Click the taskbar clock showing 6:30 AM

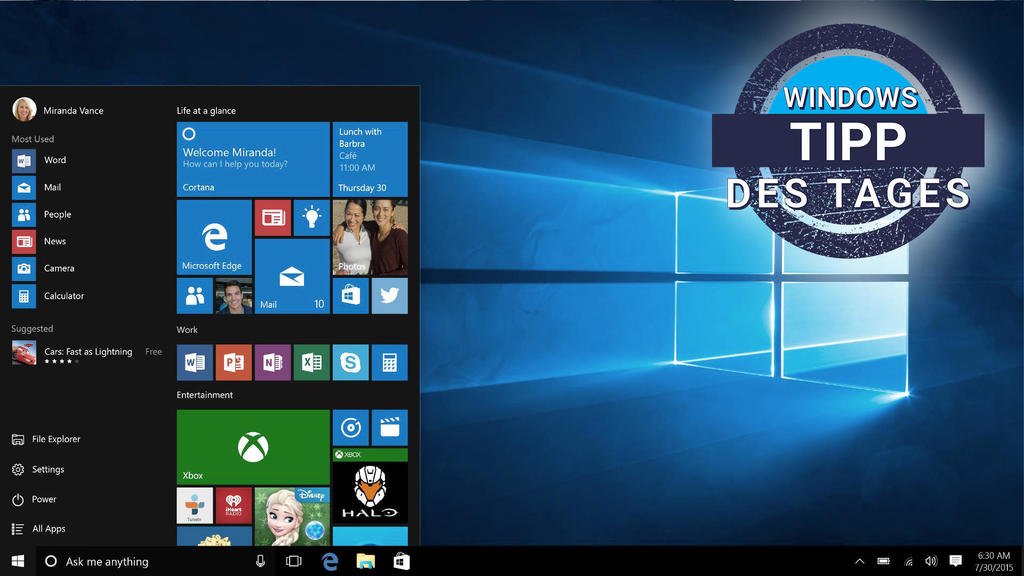click(993, 562)
